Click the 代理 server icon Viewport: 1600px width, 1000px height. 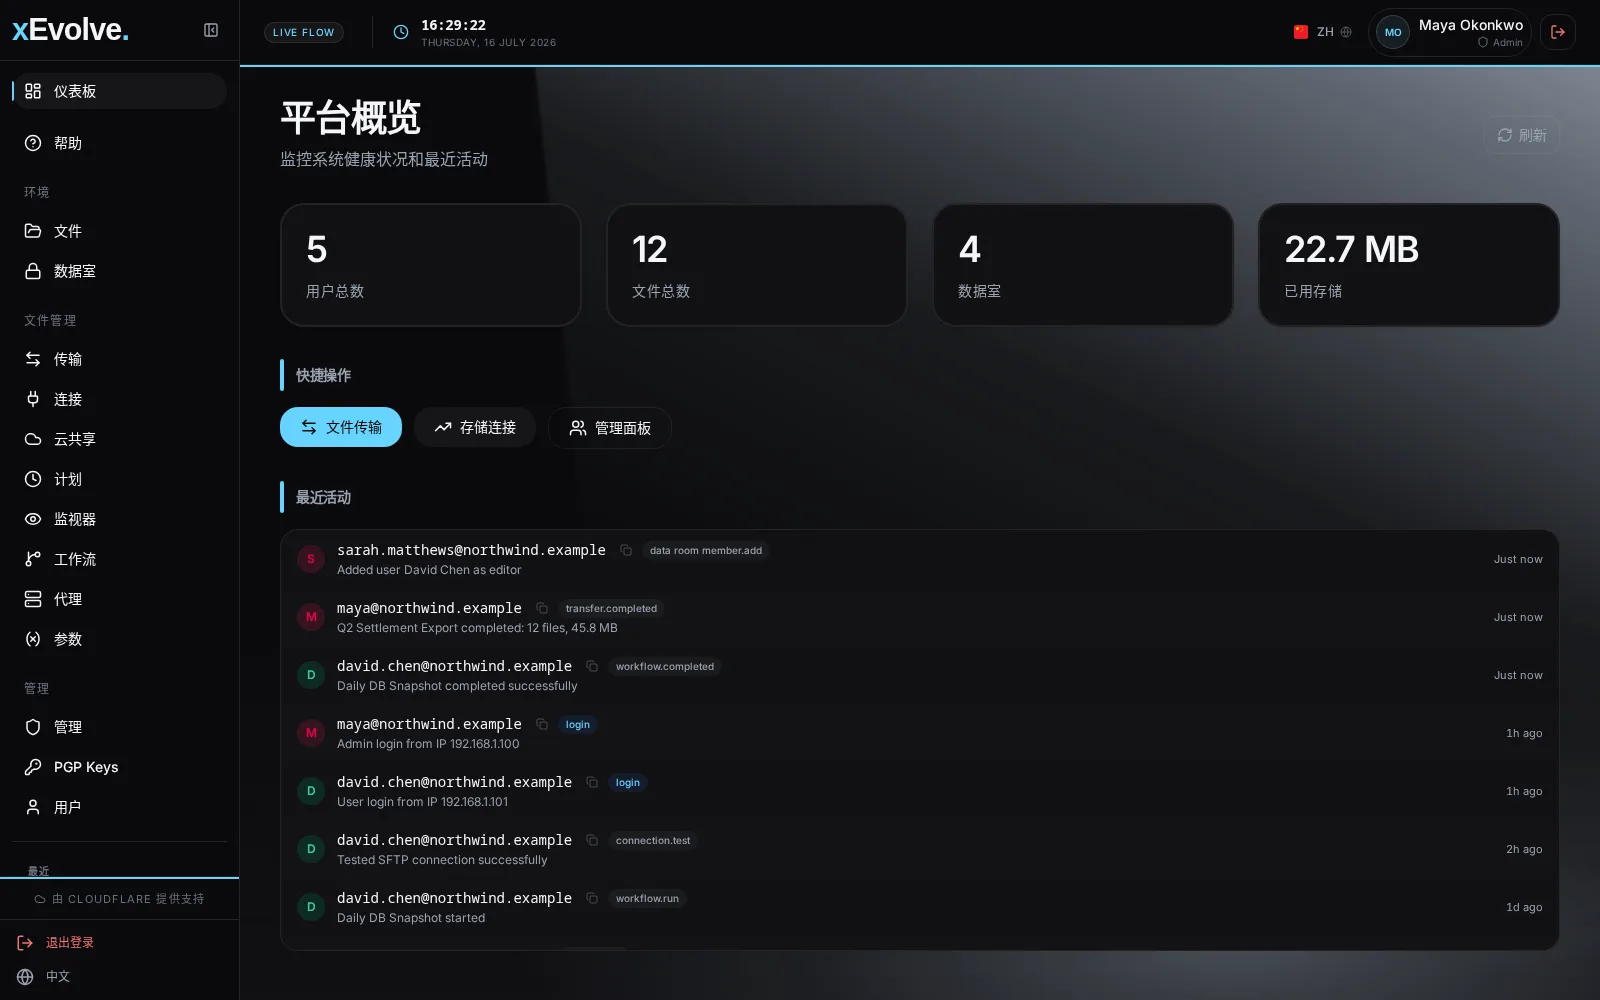pyautogui.click(x=33, y=599)
